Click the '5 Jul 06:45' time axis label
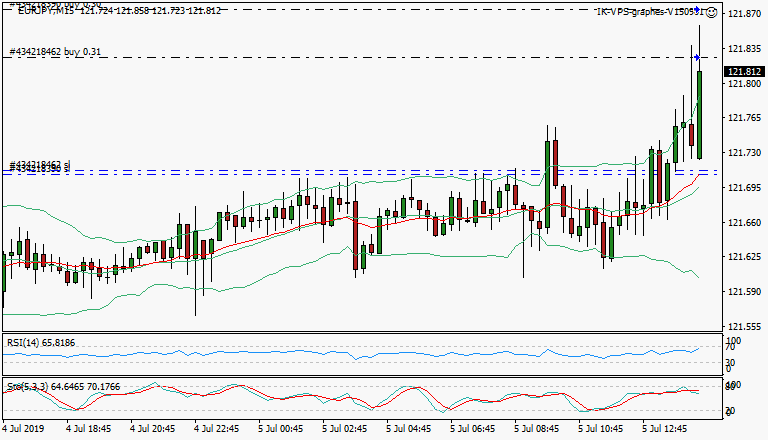 pos(473,429)
